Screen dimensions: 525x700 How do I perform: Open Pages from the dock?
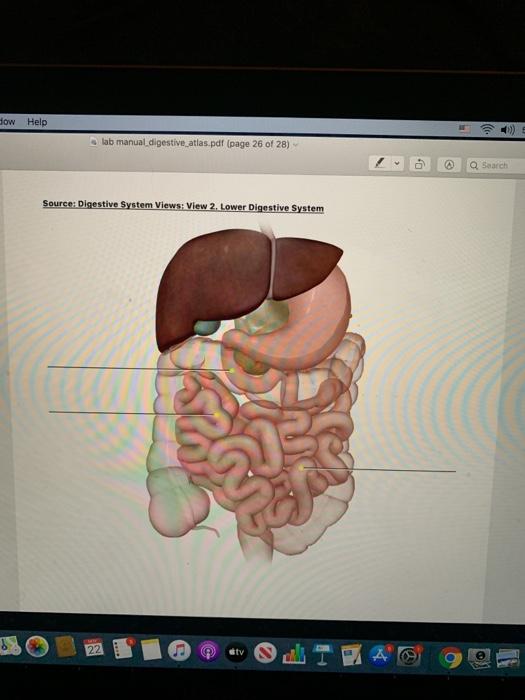(x=351, y=655)
